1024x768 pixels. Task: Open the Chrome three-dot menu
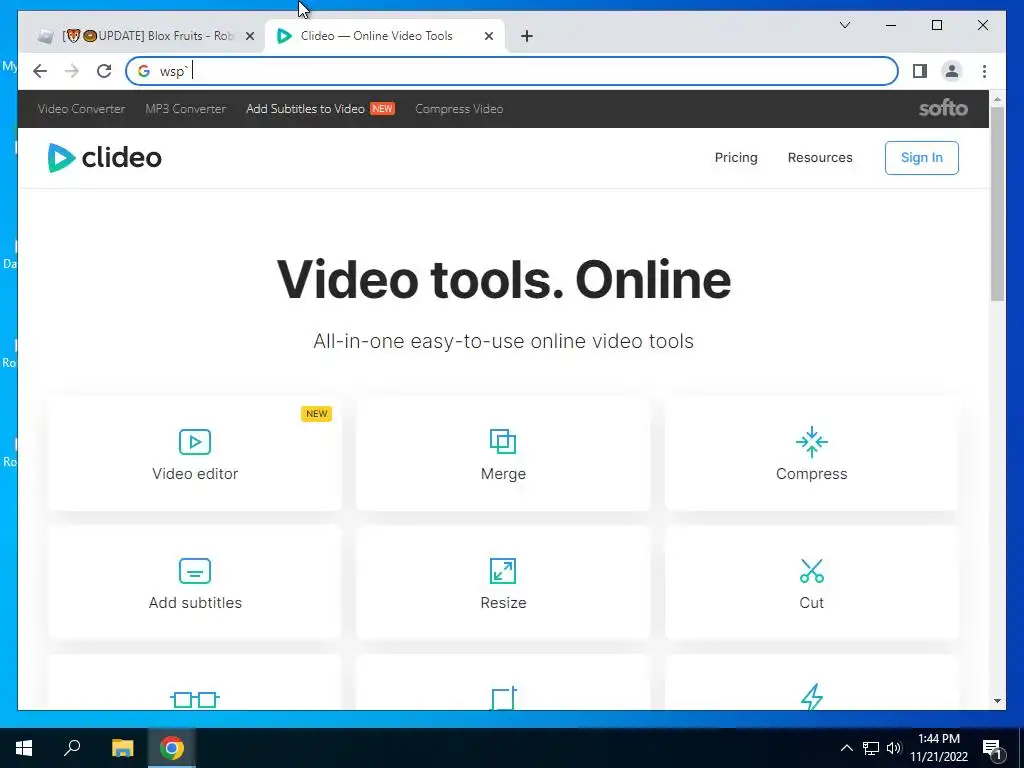(984, 71)
